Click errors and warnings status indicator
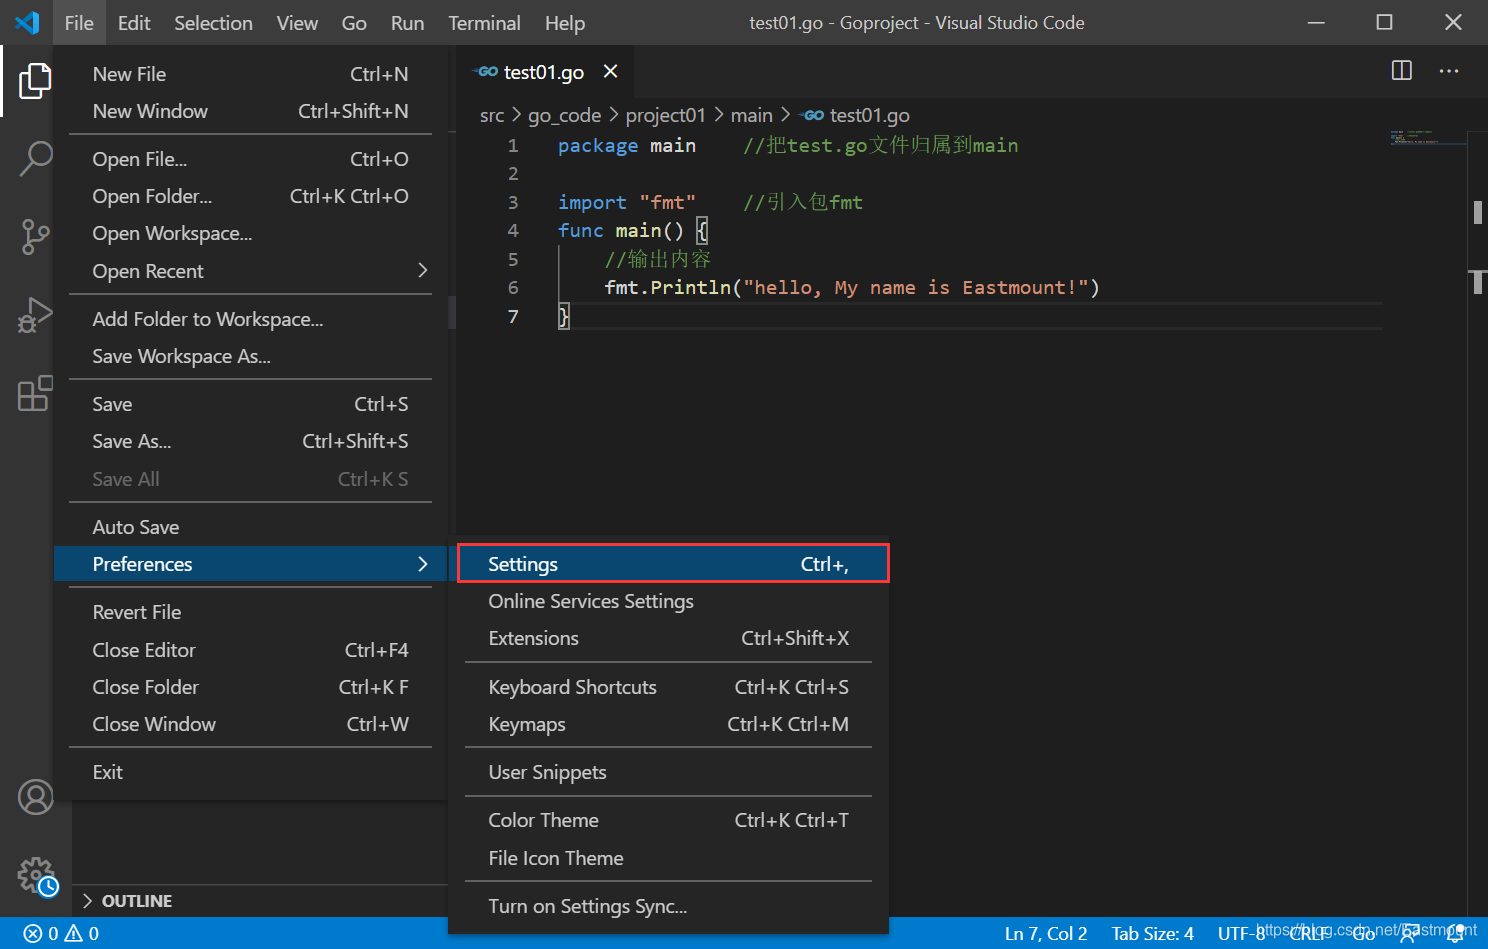Image resolution: width=1488 pixels, height=949 pixels. pos(61,933)
